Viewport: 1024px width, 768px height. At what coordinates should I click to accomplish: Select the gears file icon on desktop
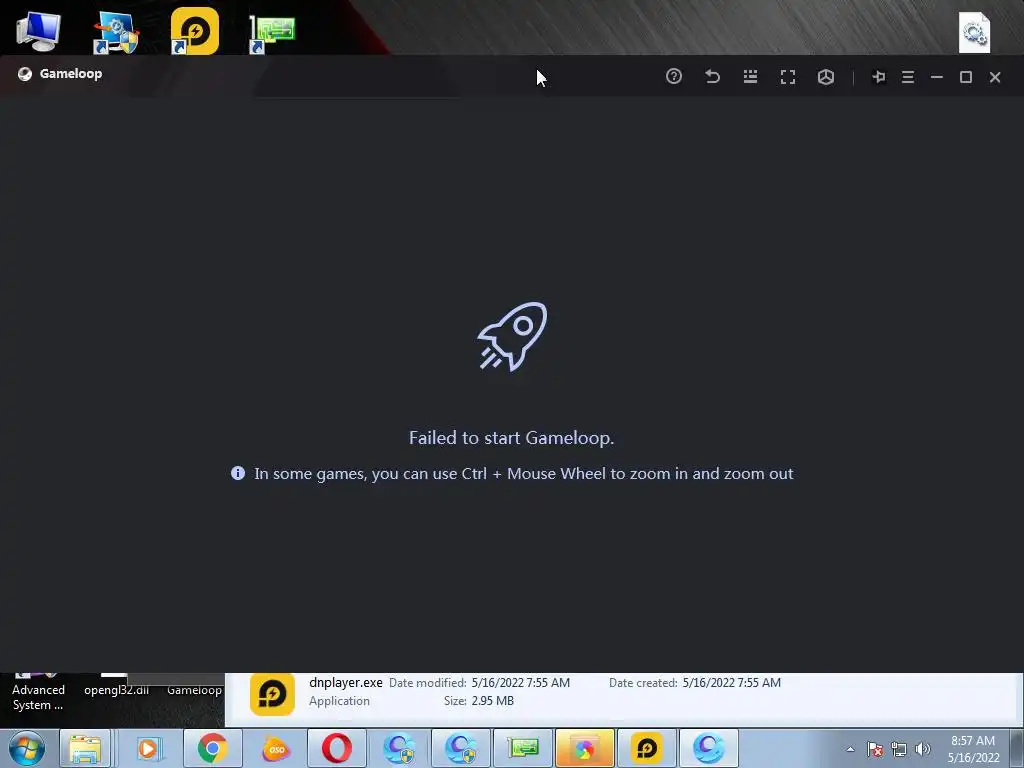974,32
